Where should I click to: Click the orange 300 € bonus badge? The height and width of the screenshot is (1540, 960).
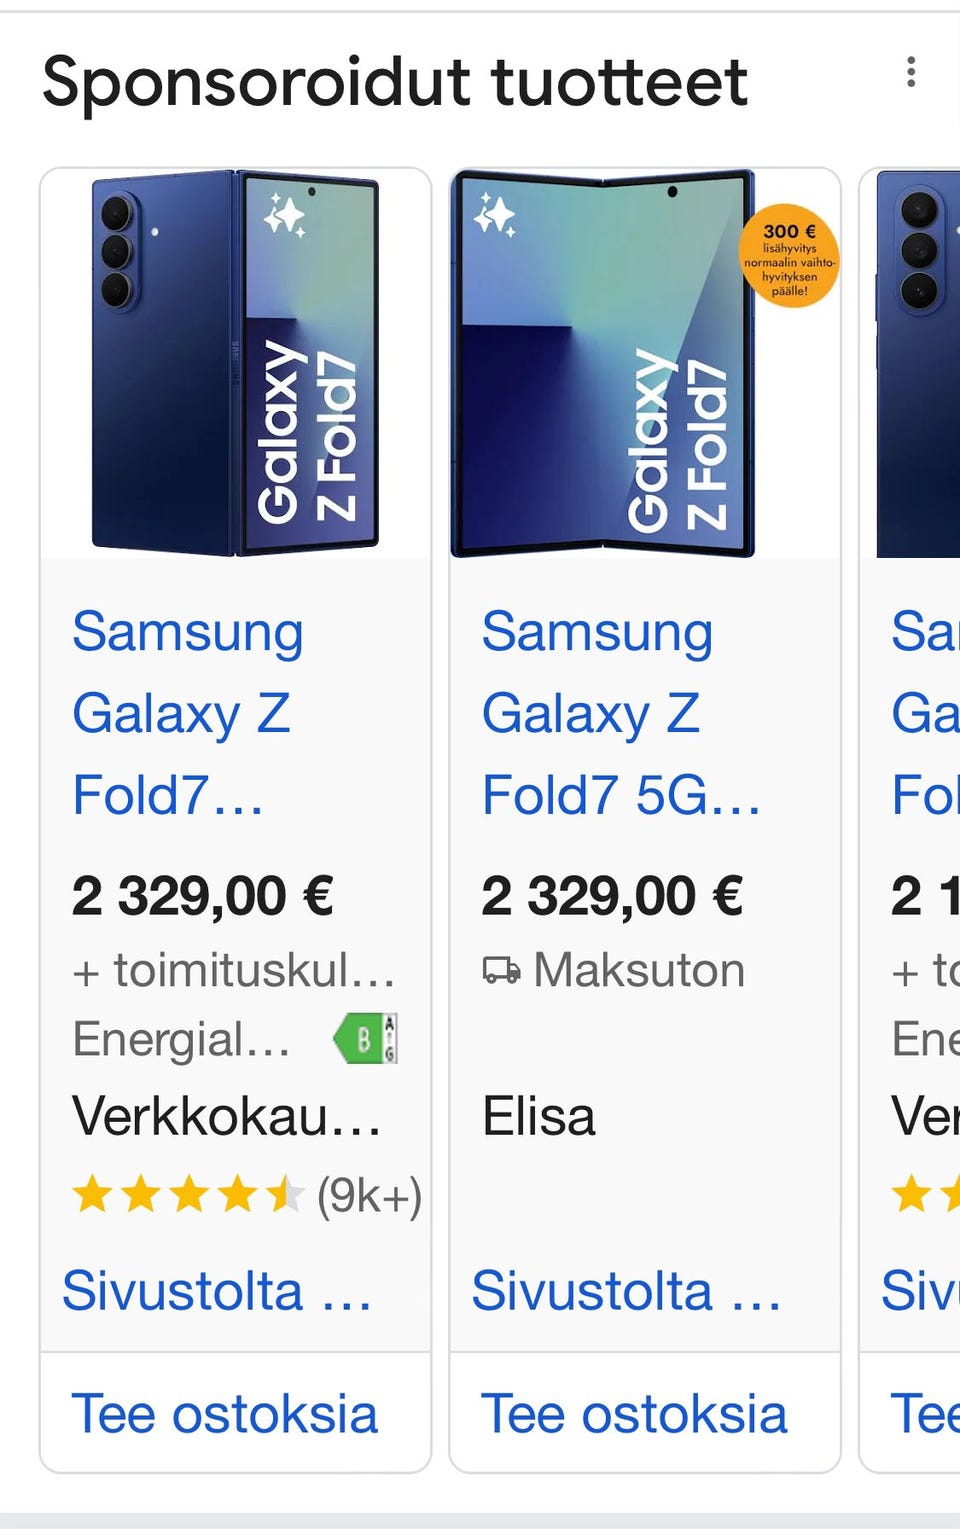pyautogui.click(x=789, y=256)
